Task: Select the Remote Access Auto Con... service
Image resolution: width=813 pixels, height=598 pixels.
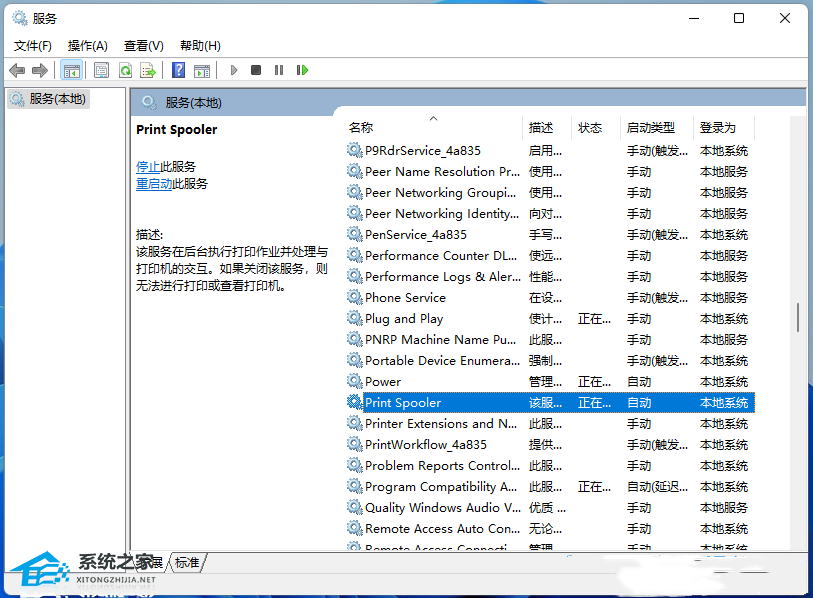Action: tap(550, 529)
